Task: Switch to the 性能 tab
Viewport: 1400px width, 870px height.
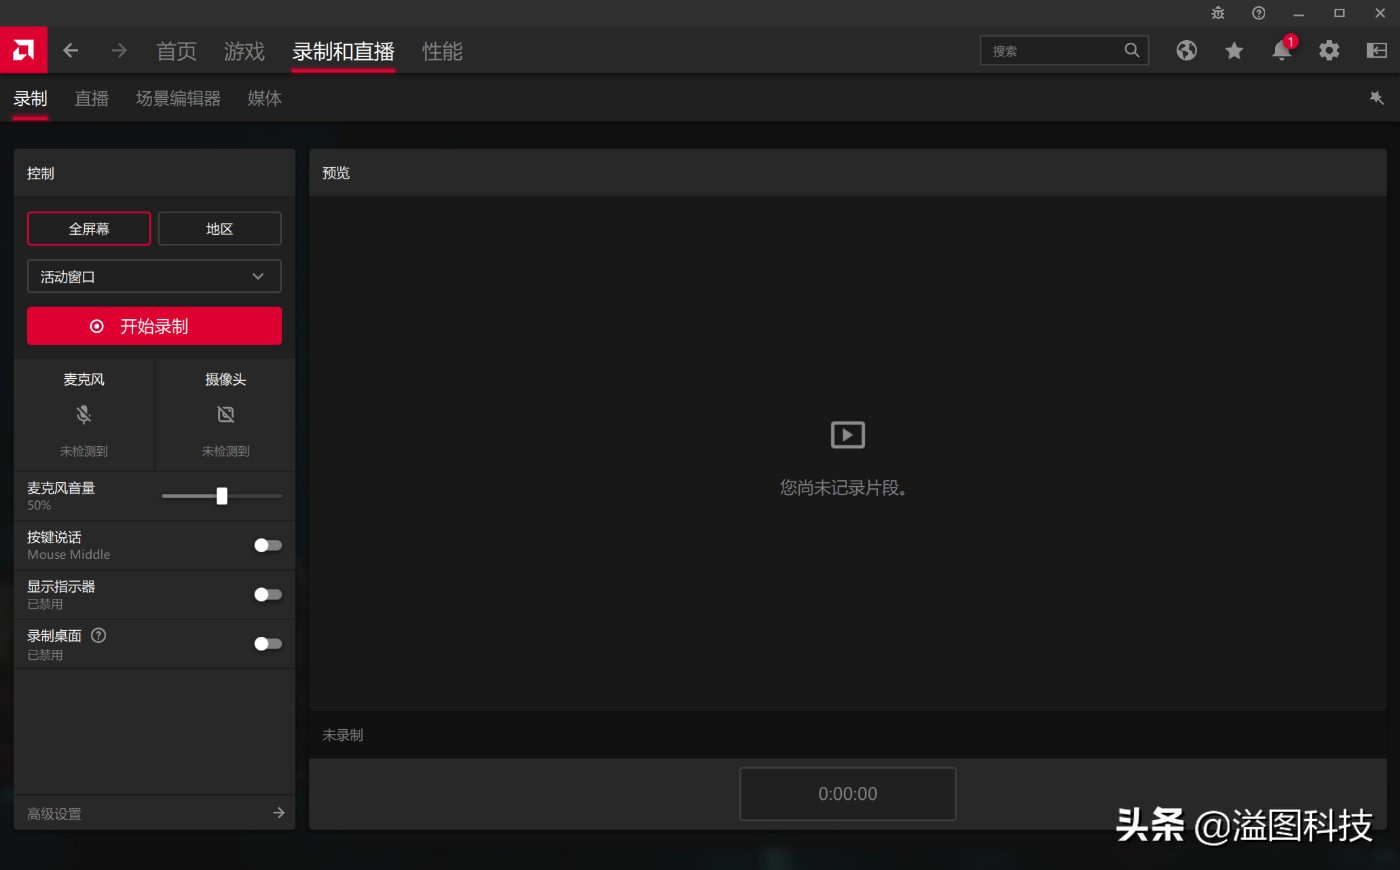Action: pos(442,51)
